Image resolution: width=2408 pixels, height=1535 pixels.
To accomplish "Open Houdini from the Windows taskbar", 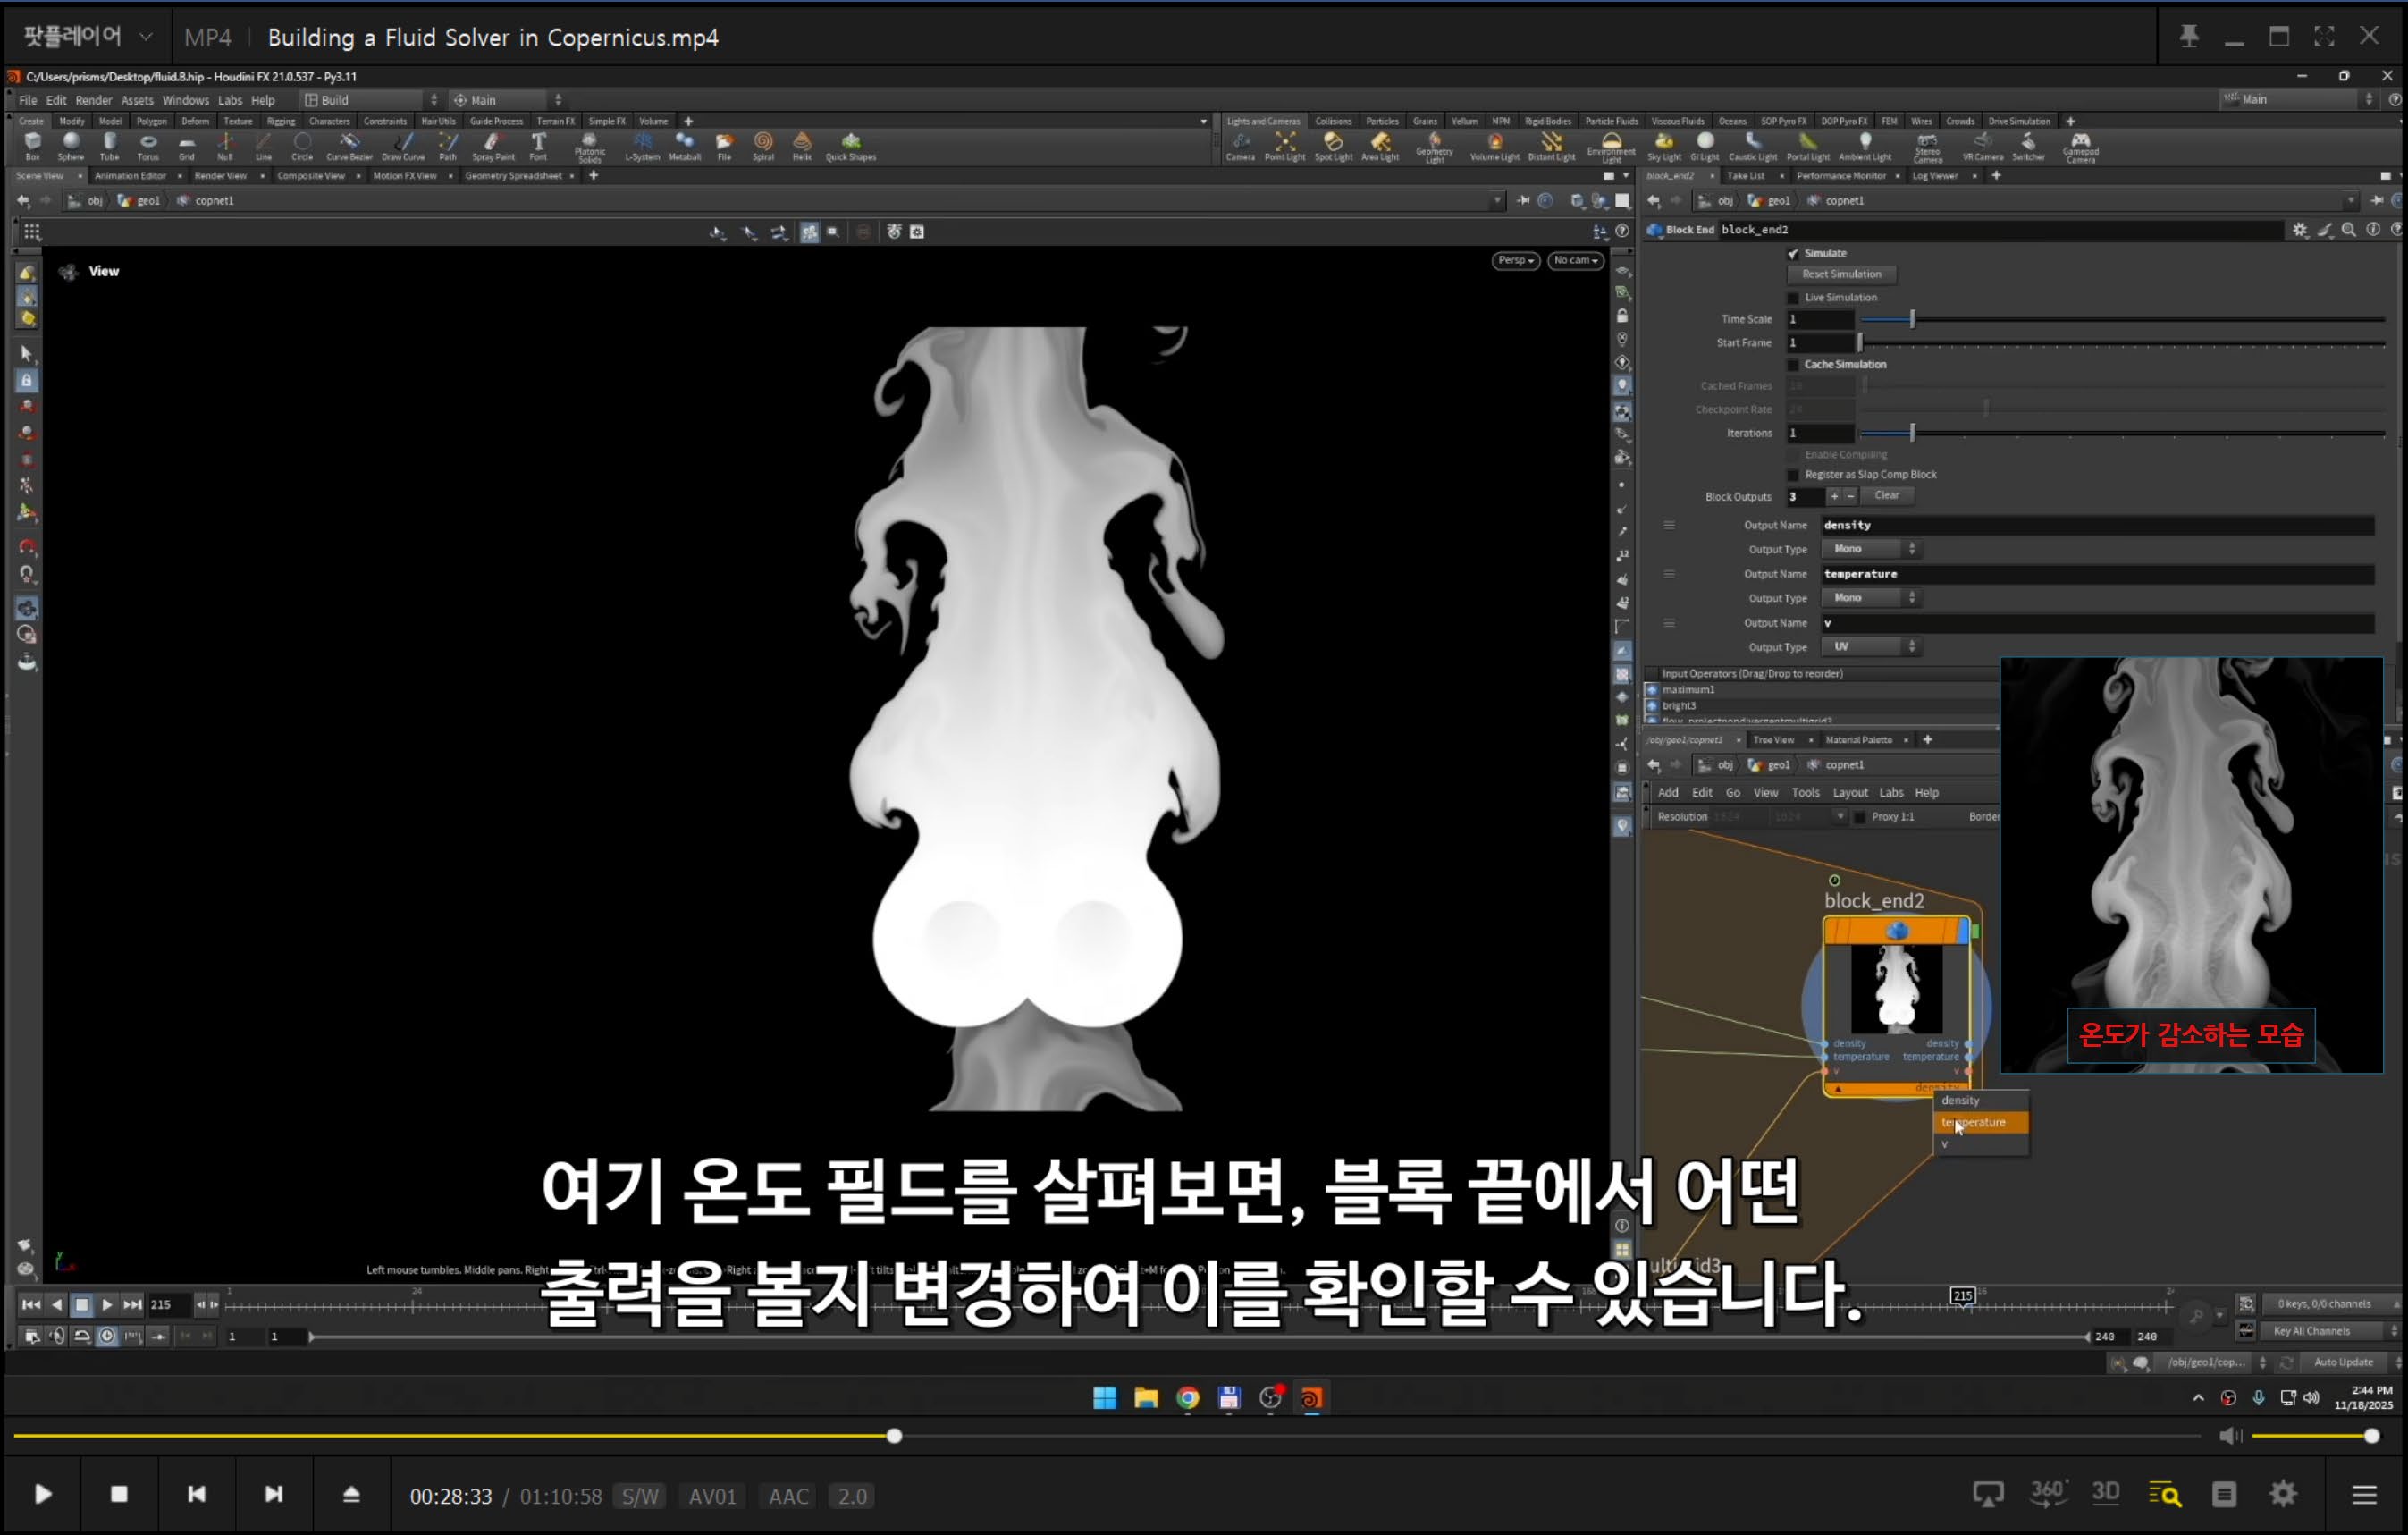I will coord(1311,1397).
